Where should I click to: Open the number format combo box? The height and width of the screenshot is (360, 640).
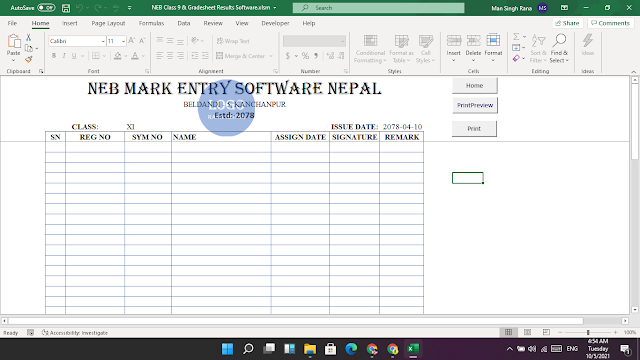pos(314,41)
